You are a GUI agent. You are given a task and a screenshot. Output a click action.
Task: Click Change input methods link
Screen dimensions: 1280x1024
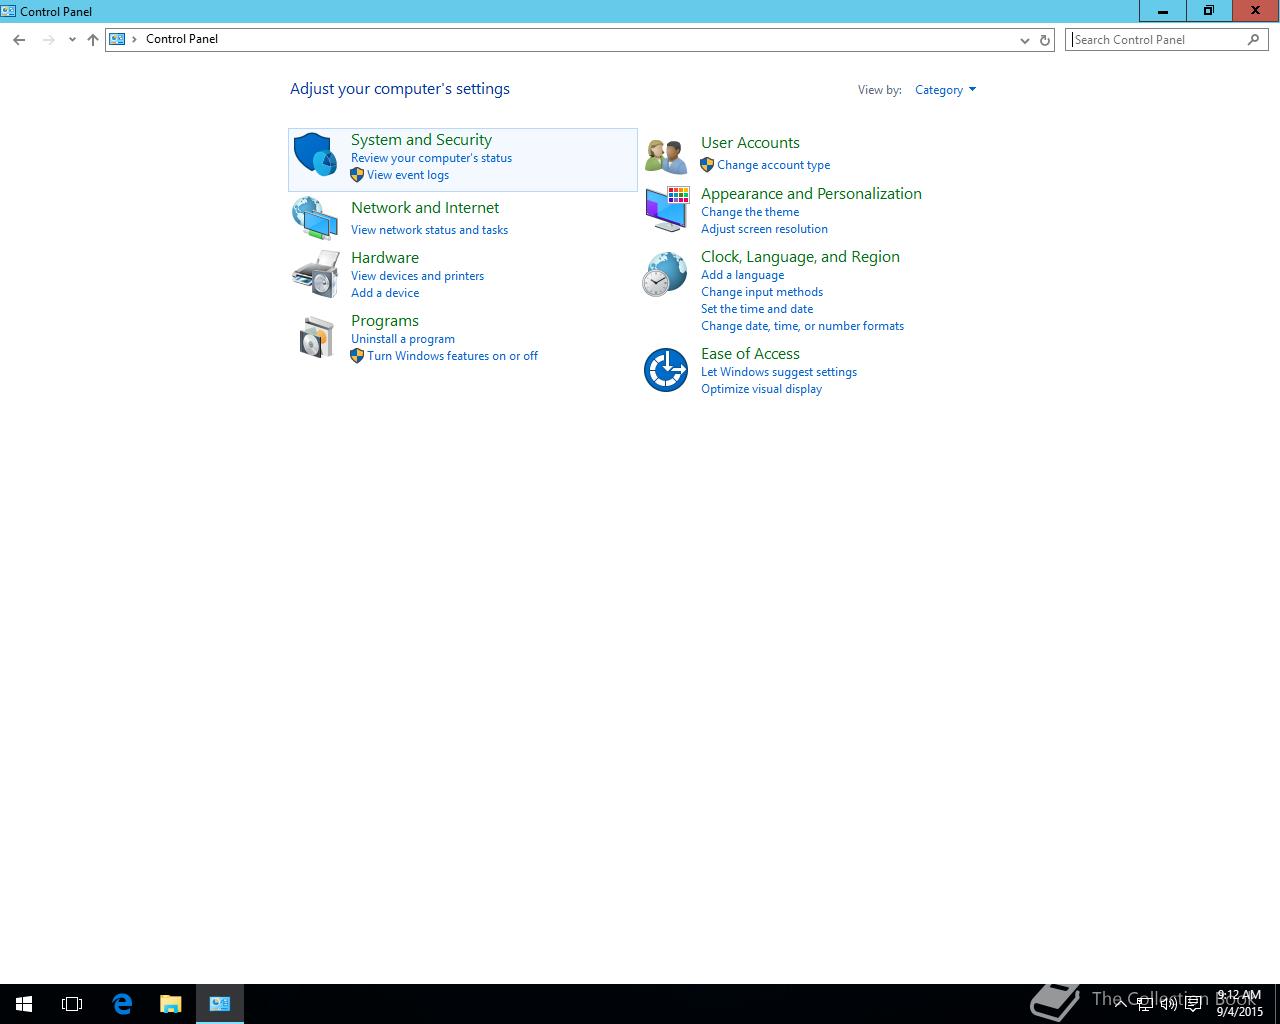tap(762, 292)
